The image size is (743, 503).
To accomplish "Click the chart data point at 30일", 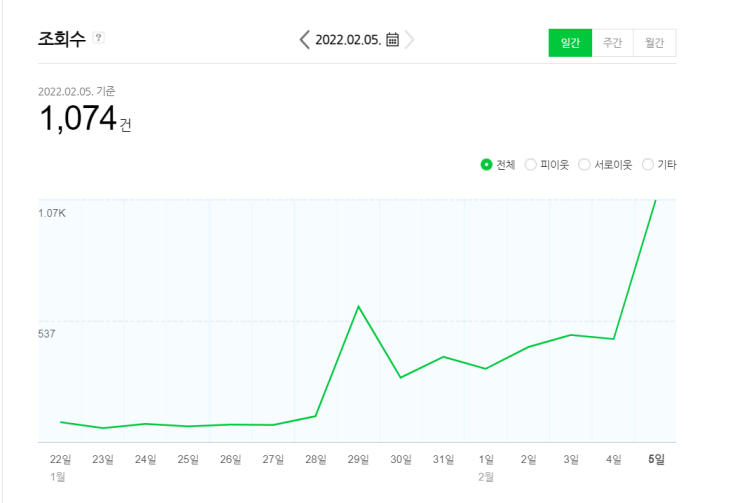I will (x=401, y=377).
